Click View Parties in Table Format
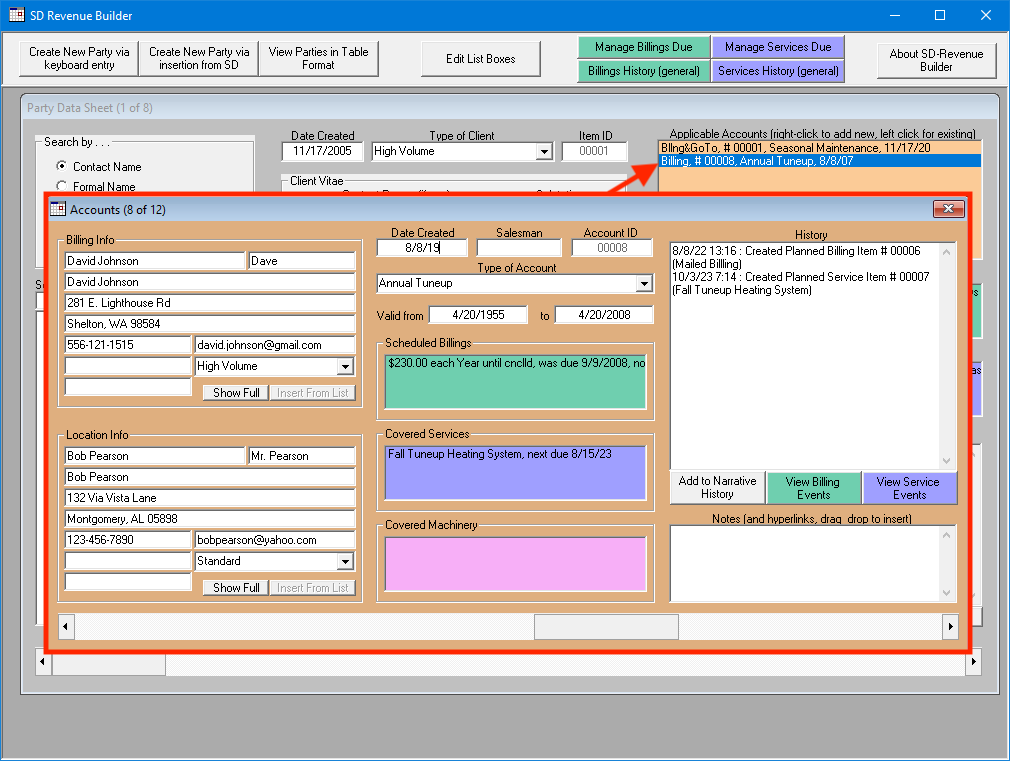The width and height of the screenshot is (1010, 761). click(318, 57)
